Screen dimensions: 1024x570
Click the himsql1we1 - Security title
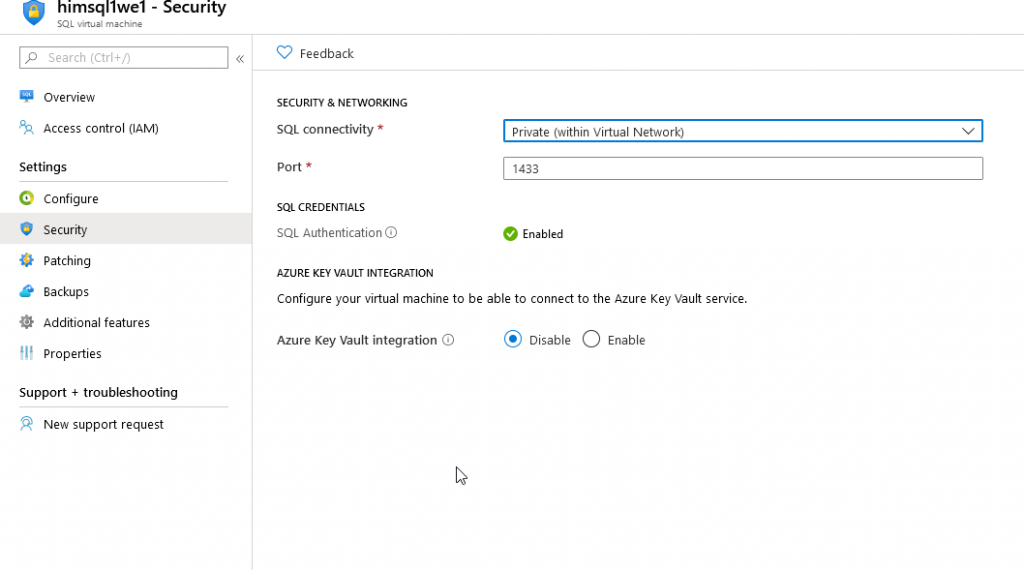tap(142, 8)
